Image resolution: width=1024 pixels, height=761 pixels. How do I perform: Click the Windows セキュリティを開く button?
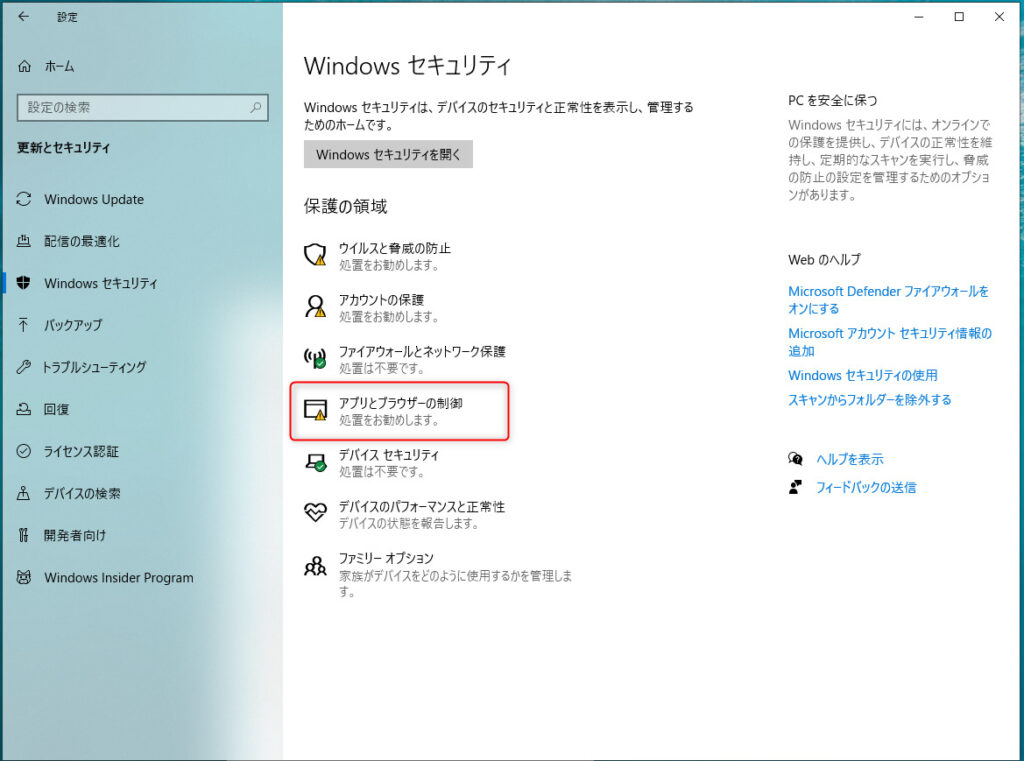[x=388, y=154]
